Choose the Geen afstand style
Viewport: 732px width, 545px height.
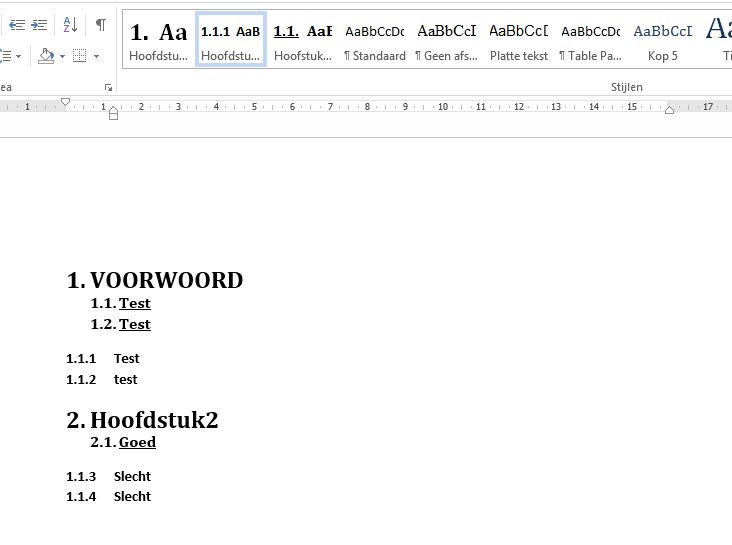click(446, 40)
